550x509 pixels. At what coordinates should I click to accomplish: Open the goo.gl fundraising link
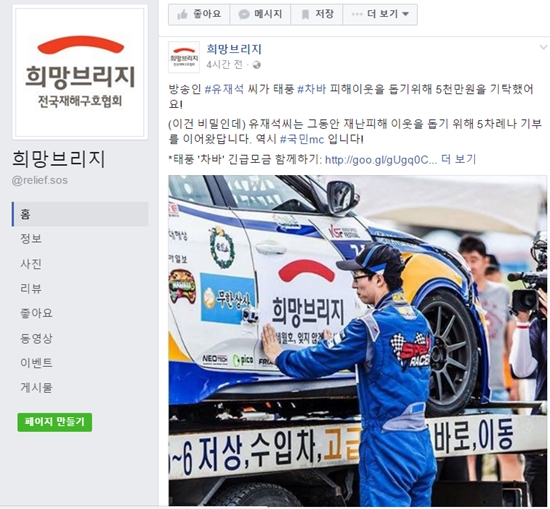(381, 160)
